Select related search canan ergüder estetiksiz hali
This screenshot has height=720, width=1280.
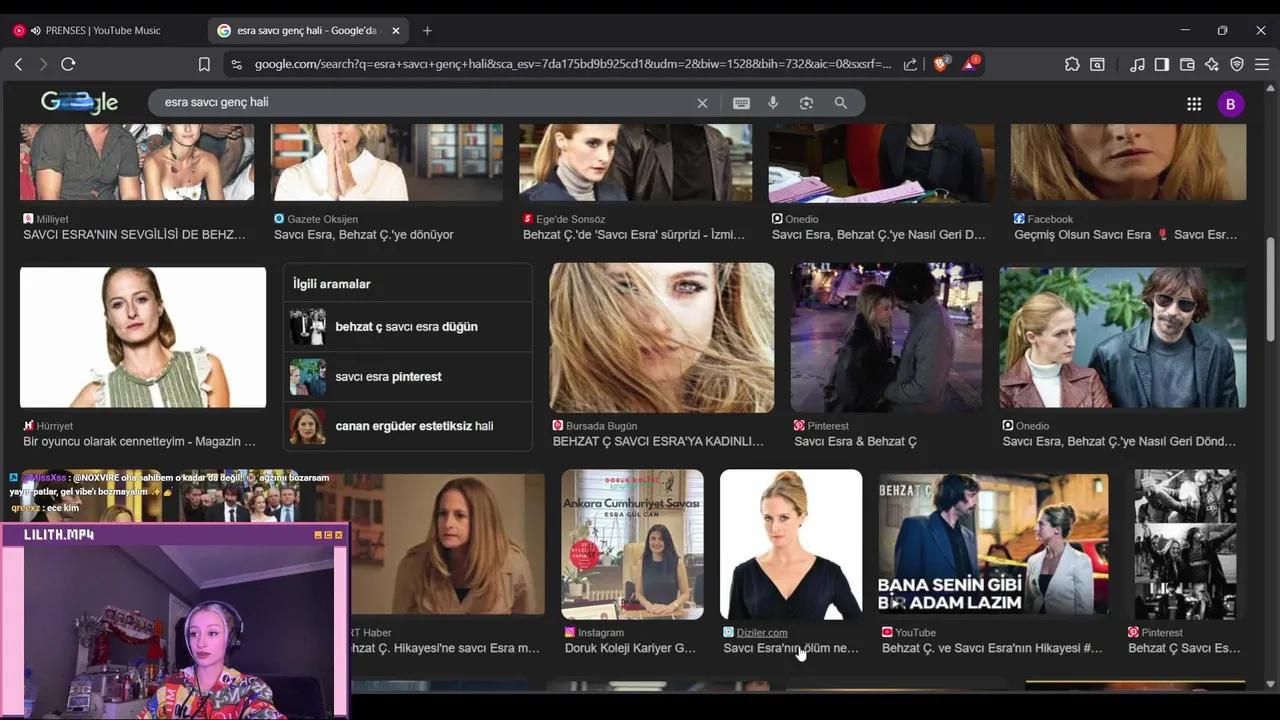407,426
